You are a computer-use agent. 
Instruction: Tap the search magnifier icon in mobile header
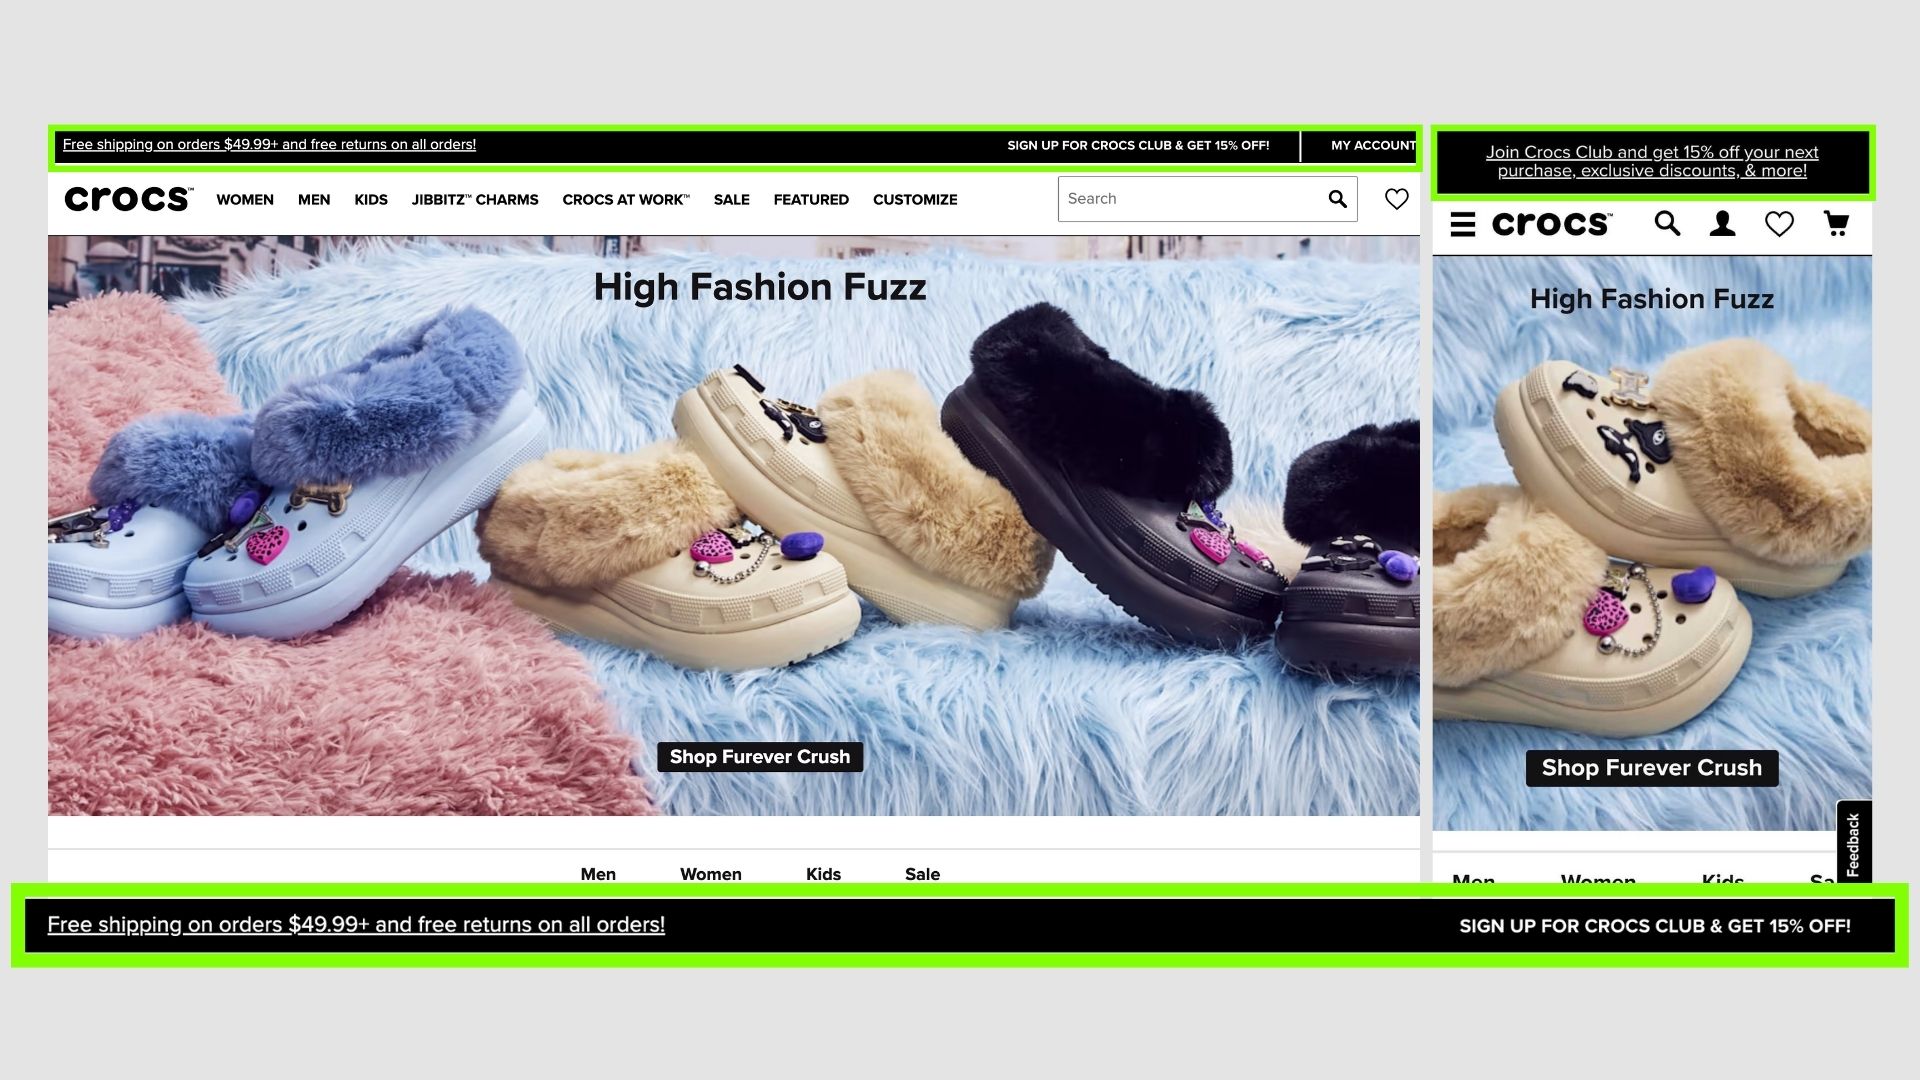click(x=1667, y=223)
